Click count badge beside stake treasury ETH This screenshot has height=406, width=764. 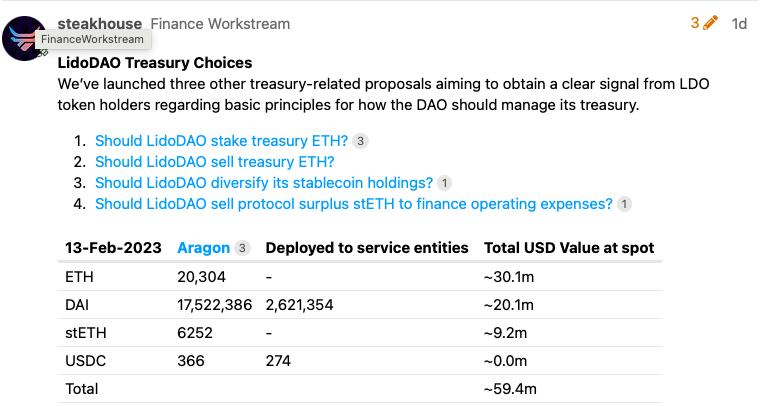[x=360, y=141]
